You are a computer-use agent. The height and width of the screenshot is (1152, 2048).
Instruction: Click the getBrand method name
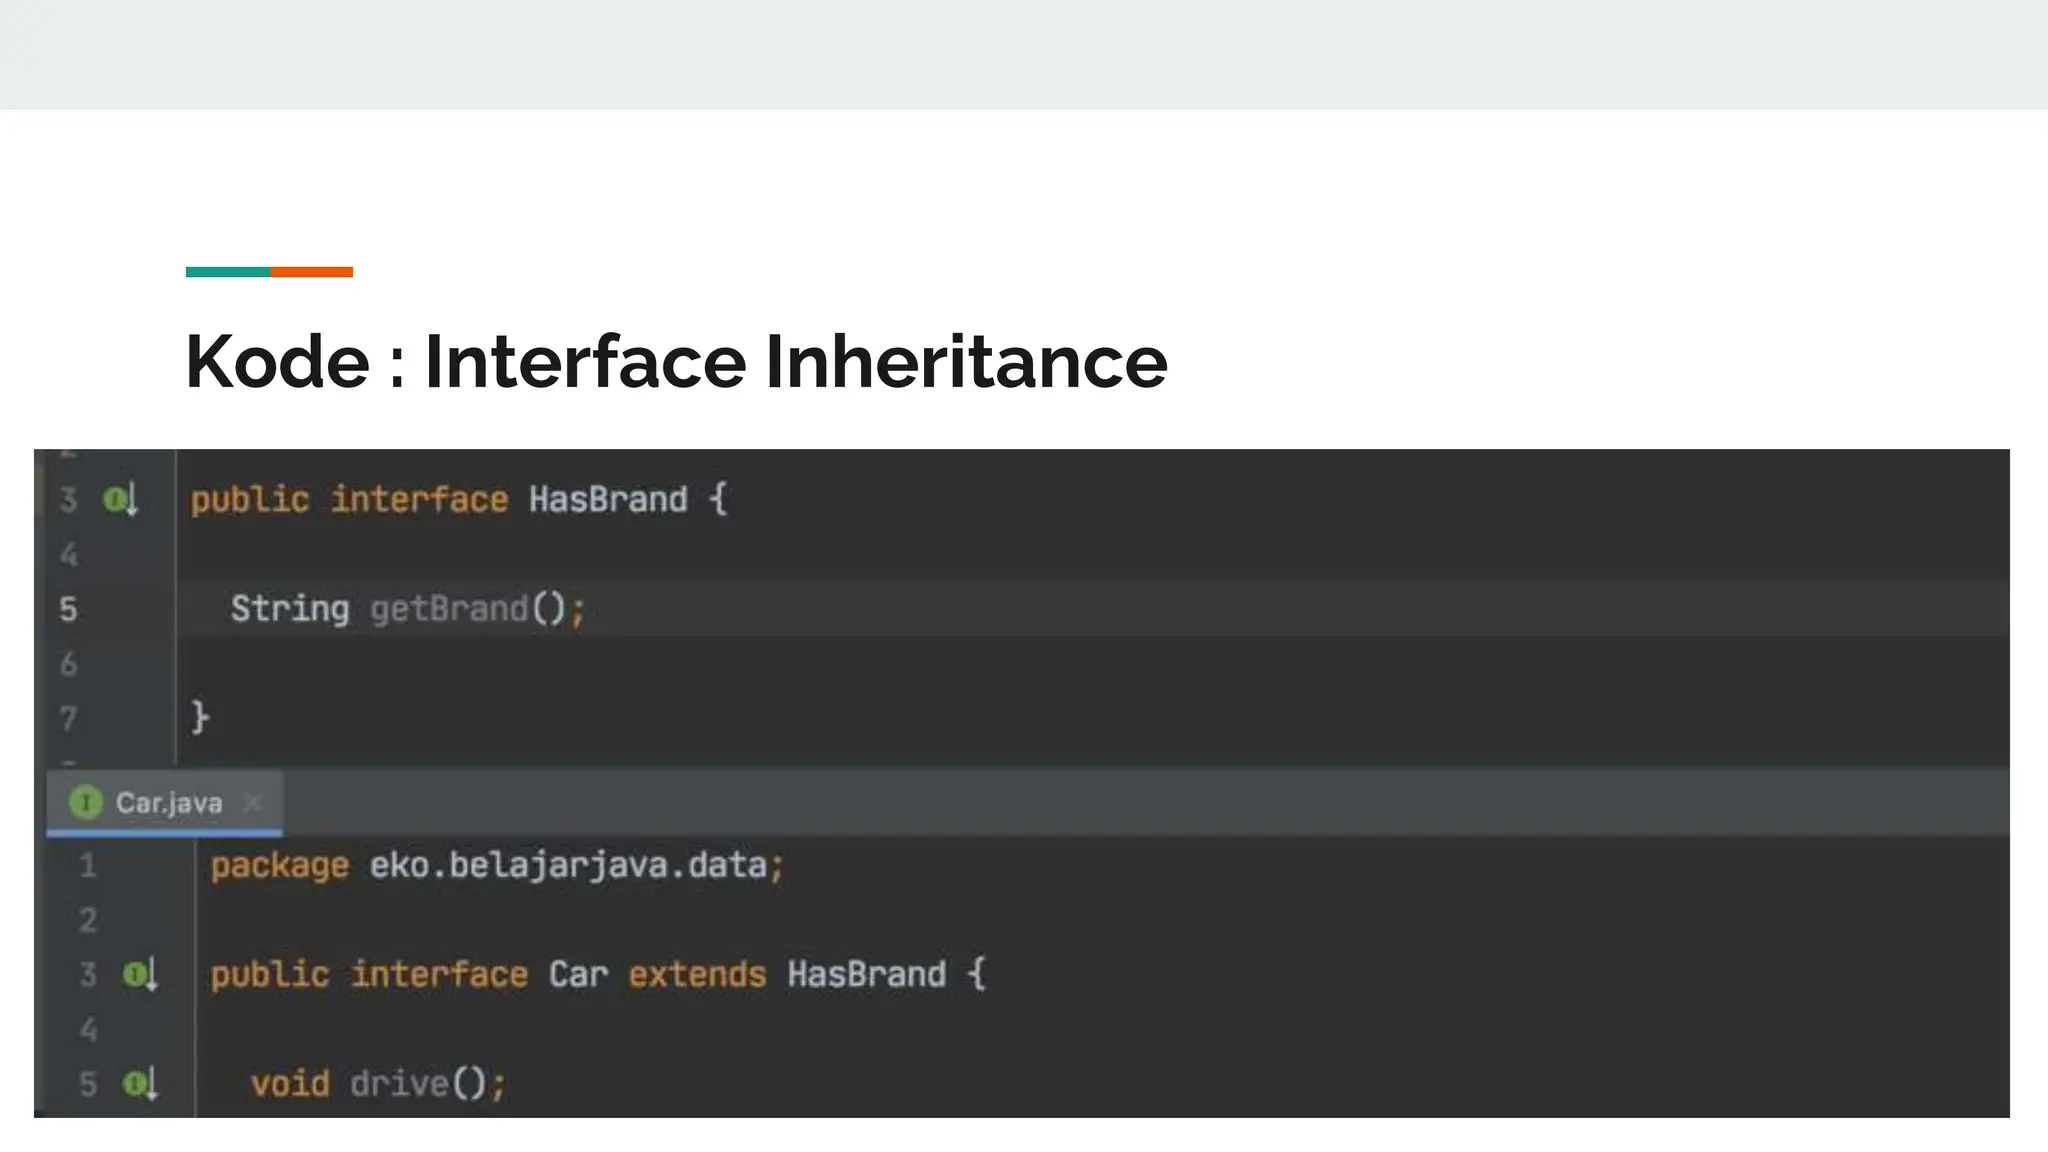click(x=449, y=609)
